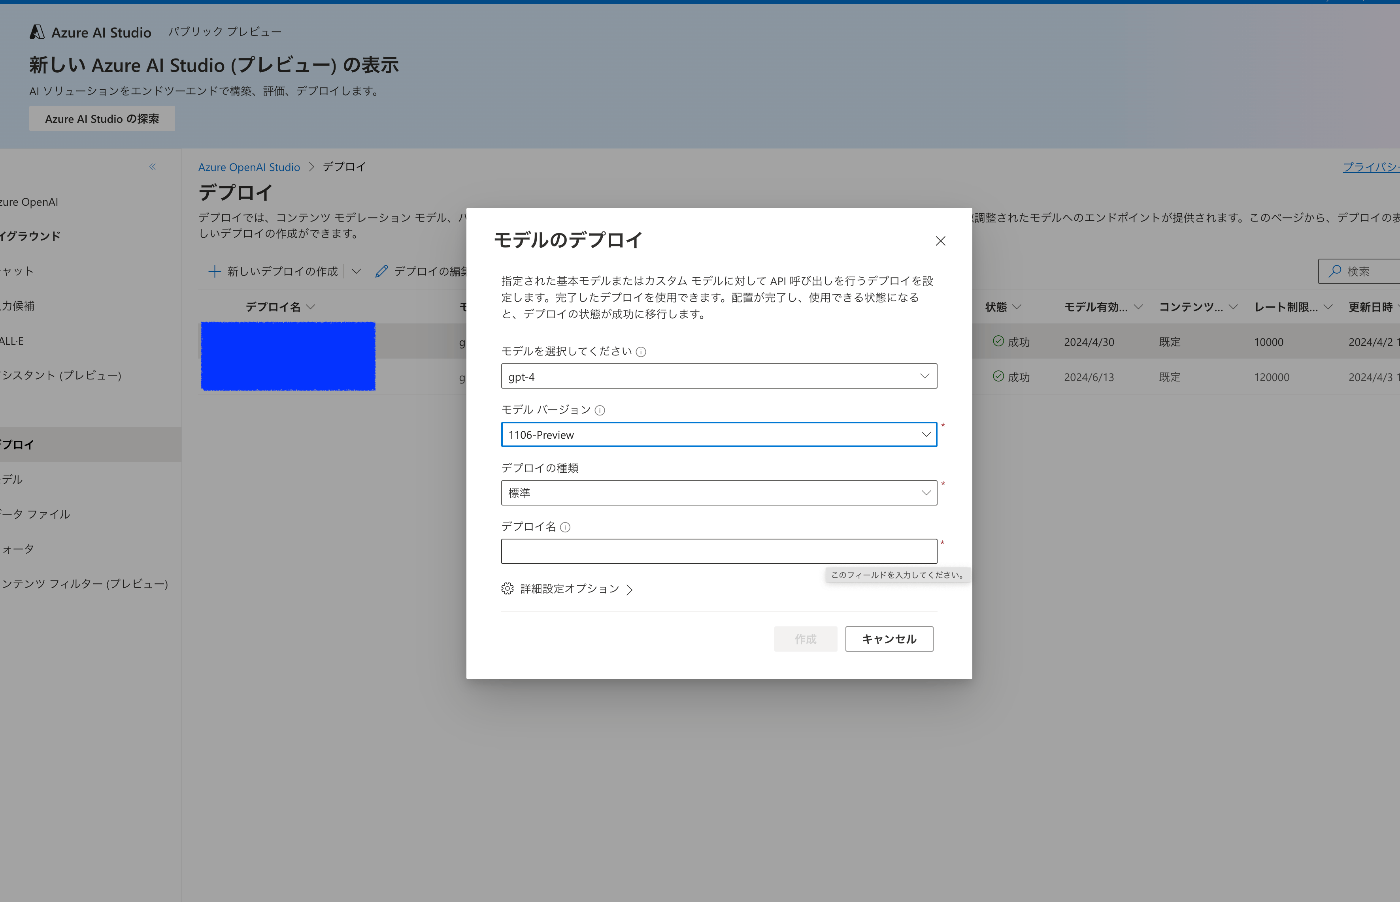
Task: Click the search magnifier icon
Action: (1335, 271)
